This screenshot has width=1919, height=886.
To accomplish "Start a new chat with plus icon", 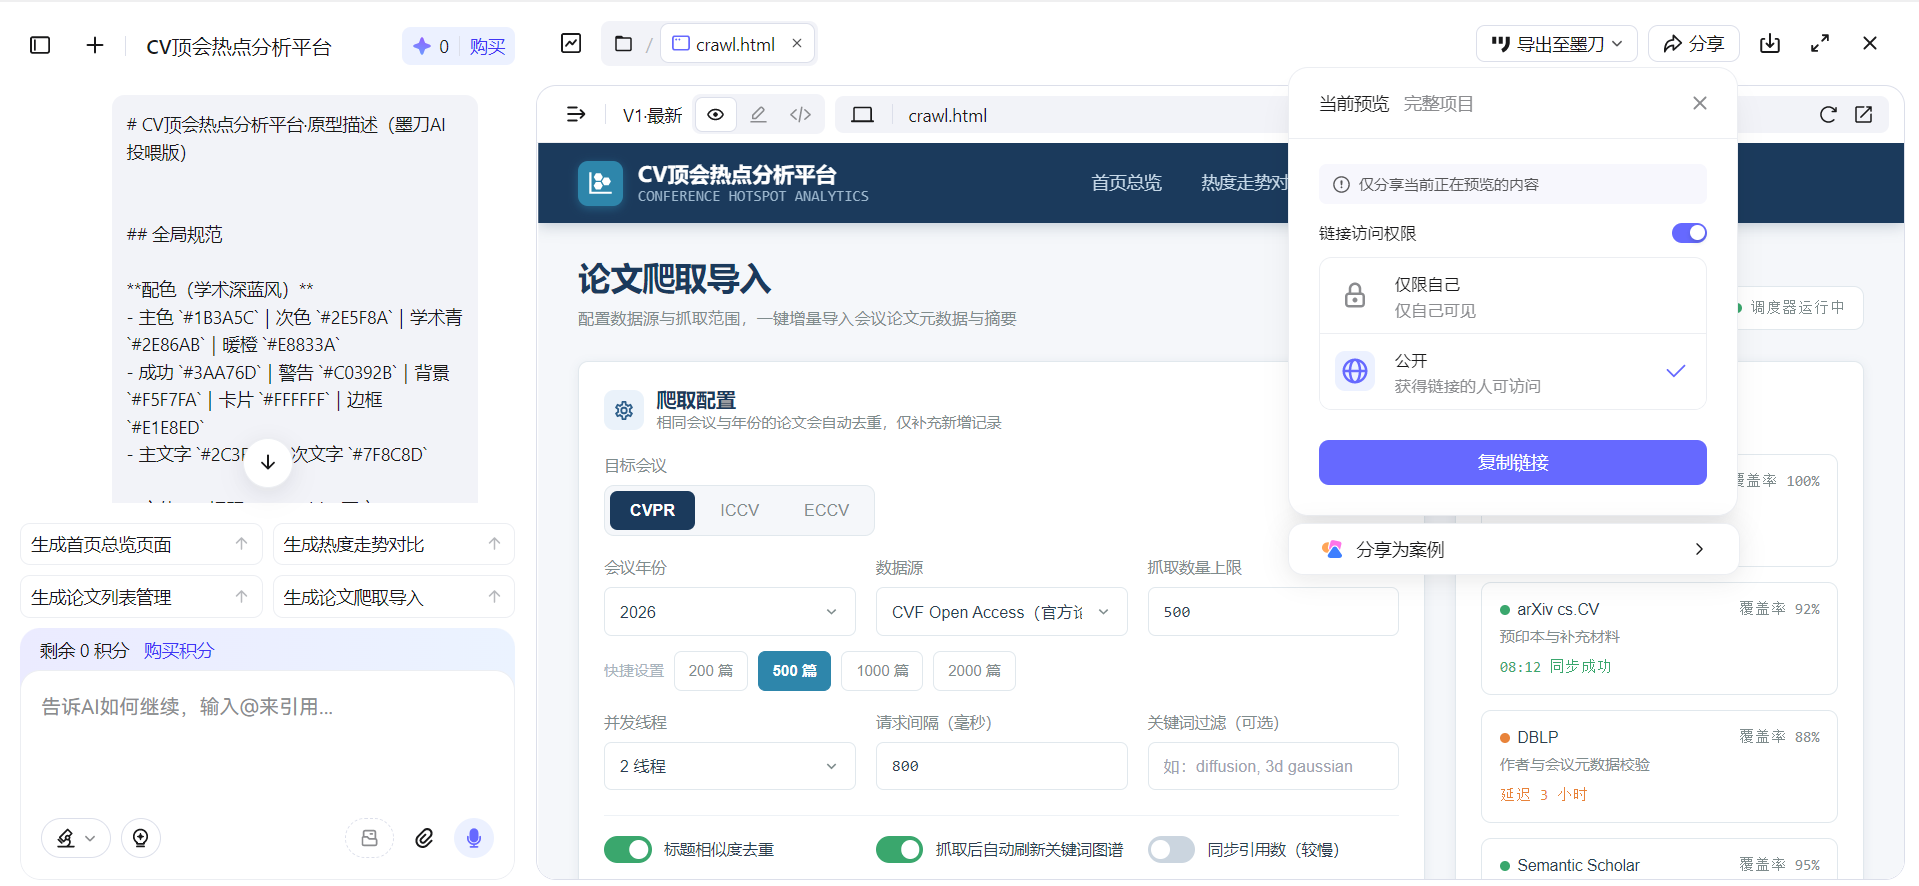I will 95,45.
